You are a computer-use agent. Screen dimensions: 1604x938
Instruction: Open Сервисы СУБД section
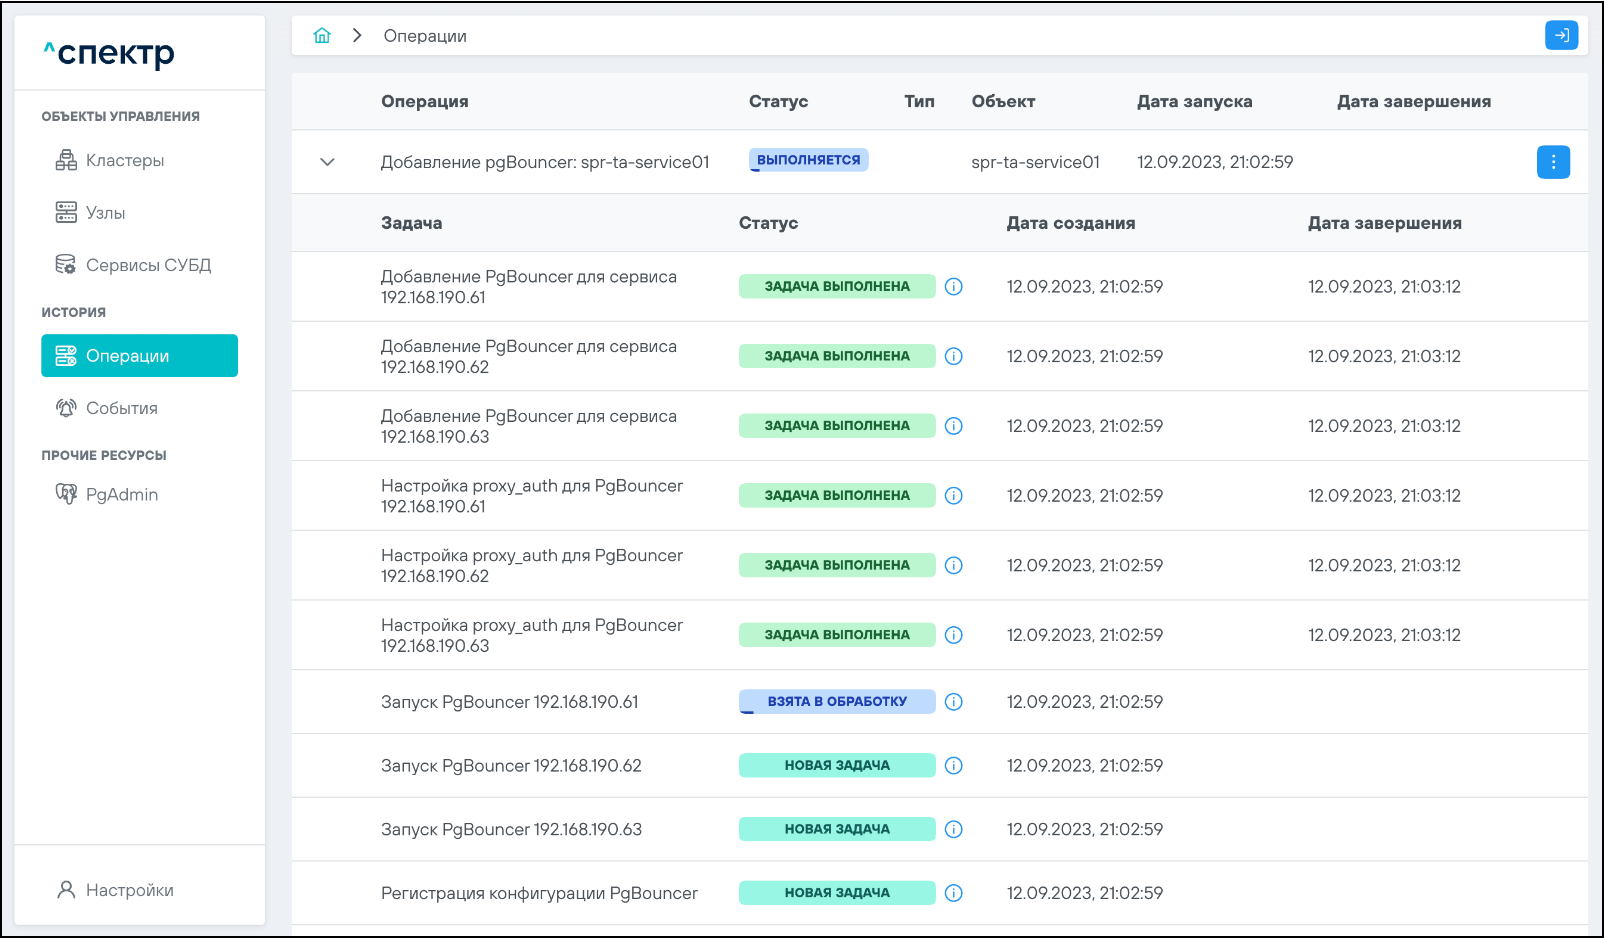coord(147,265)
